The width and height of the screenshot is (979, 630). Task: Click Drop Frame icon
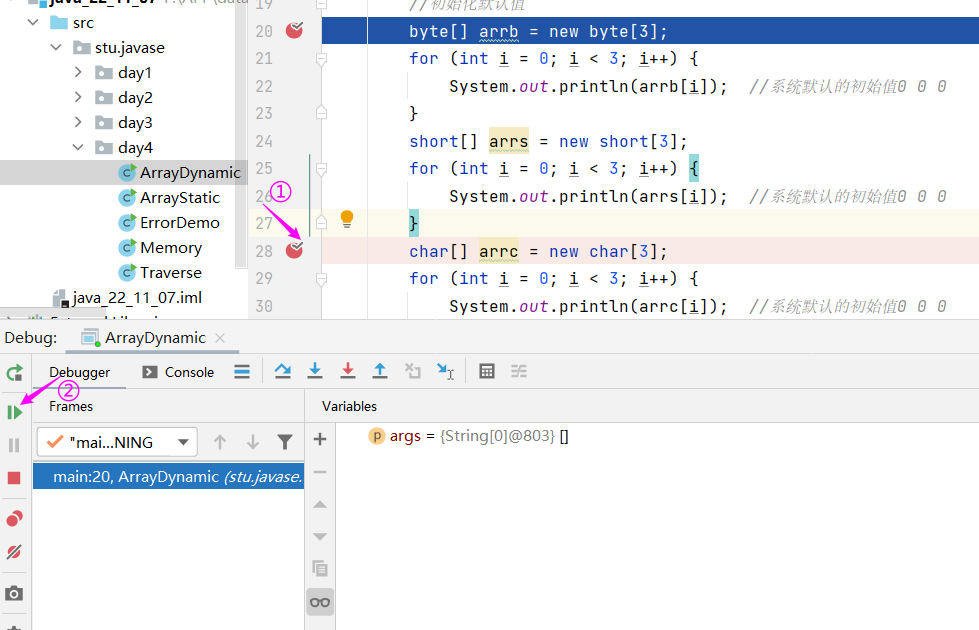[x=413, y=372]
